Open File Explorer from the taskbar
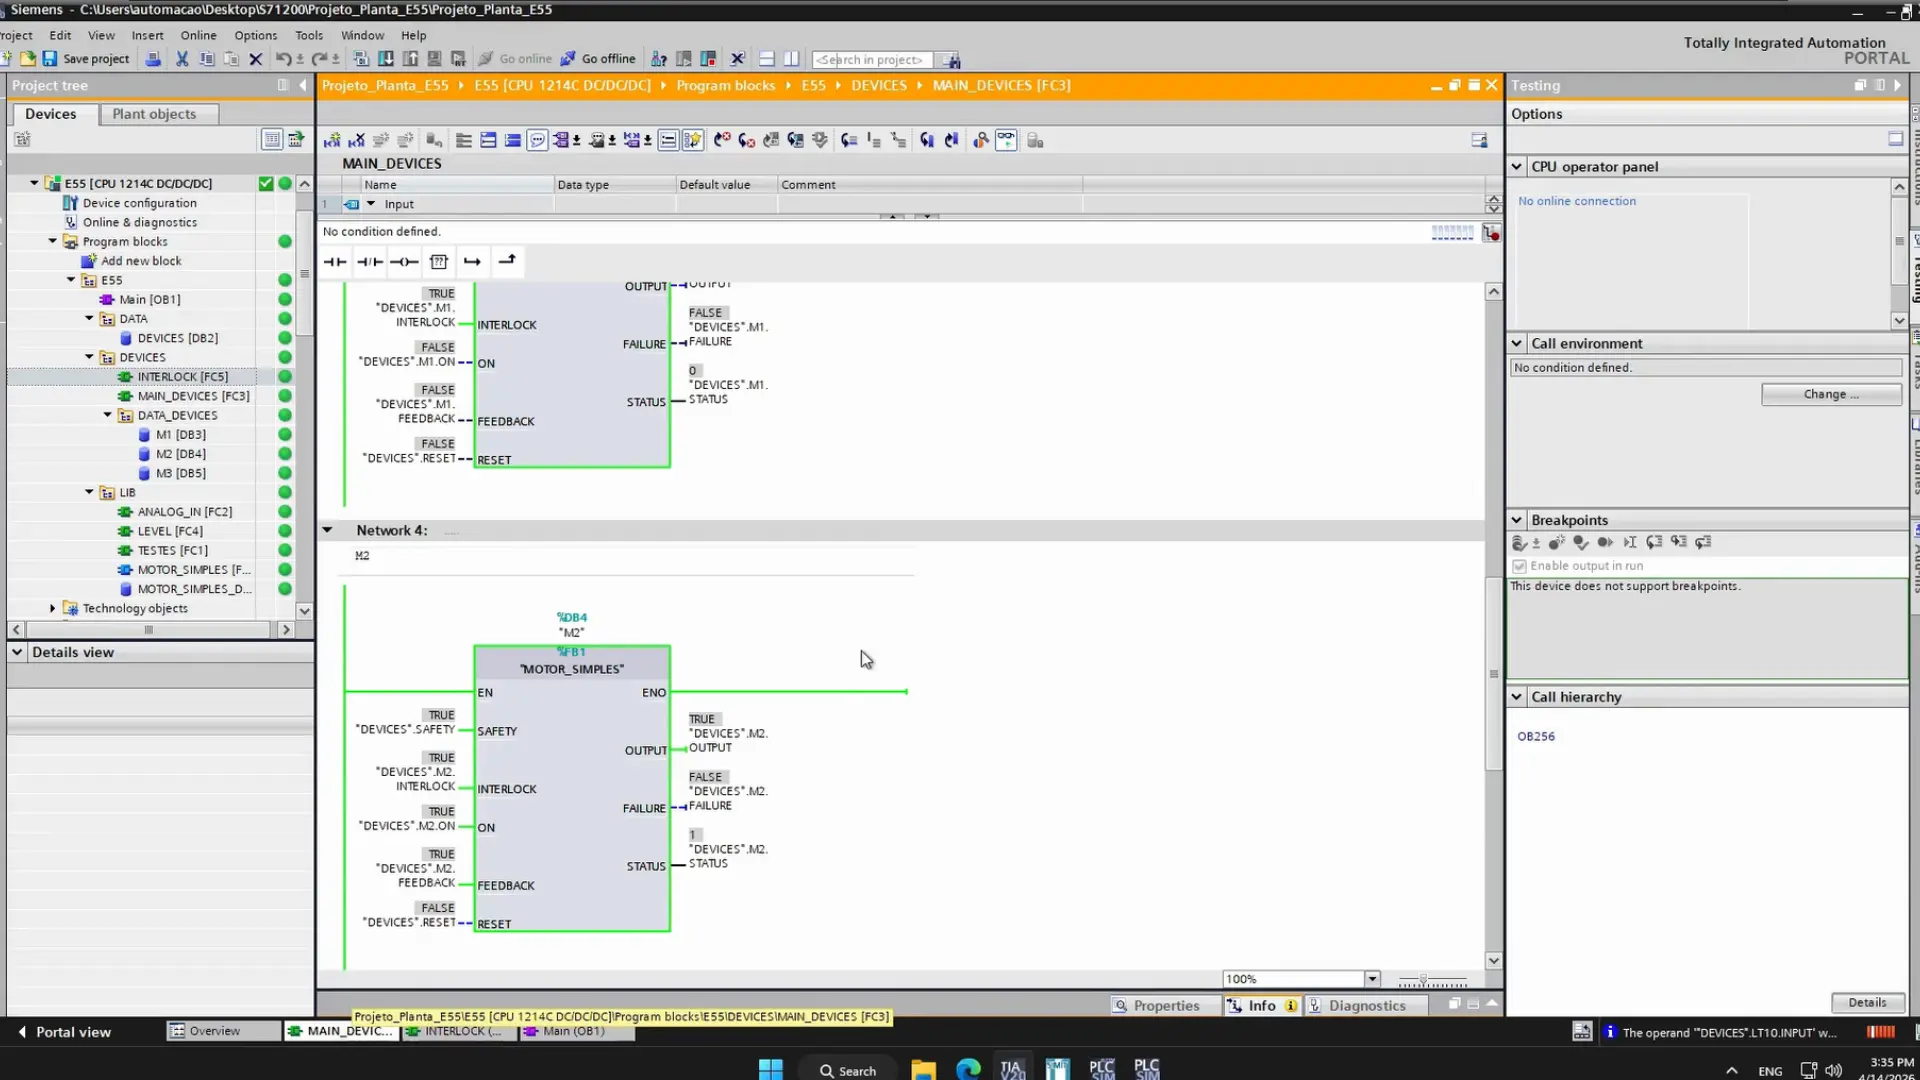This screenshot has height=1080, width=1920. [x=923, y=1069]
